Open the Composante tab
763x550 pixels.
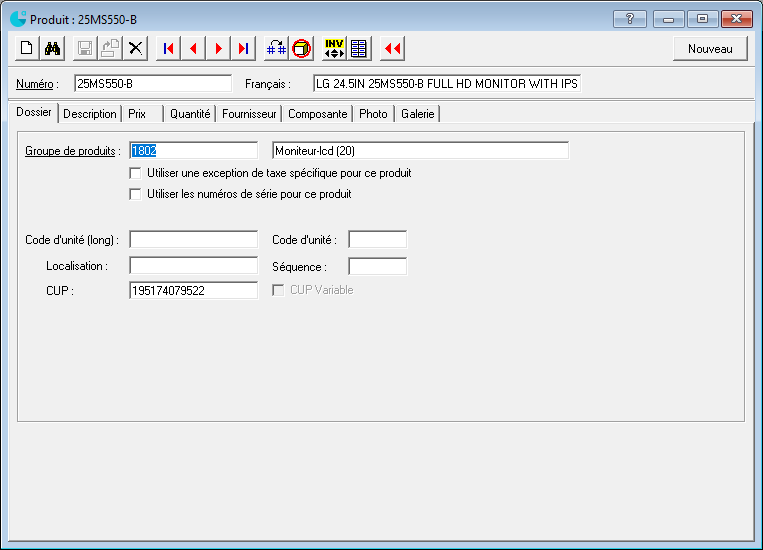(318, 114)
